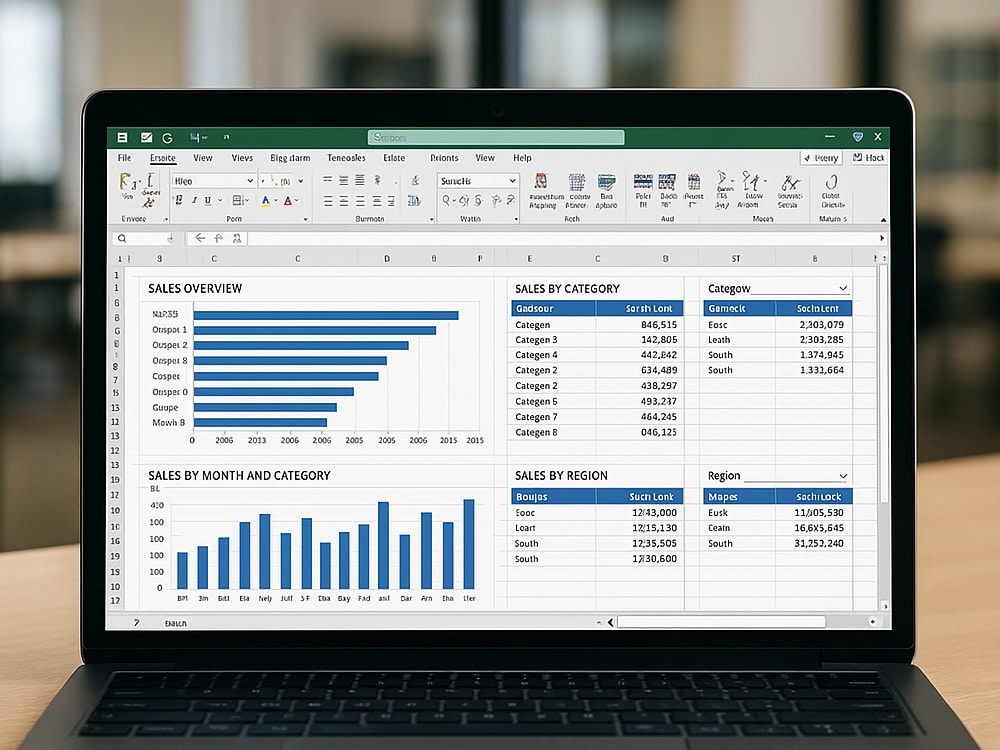Viewport: 1000px width, 750px height.
Task: Click inside the formula bar input
Action: point(562,239)
